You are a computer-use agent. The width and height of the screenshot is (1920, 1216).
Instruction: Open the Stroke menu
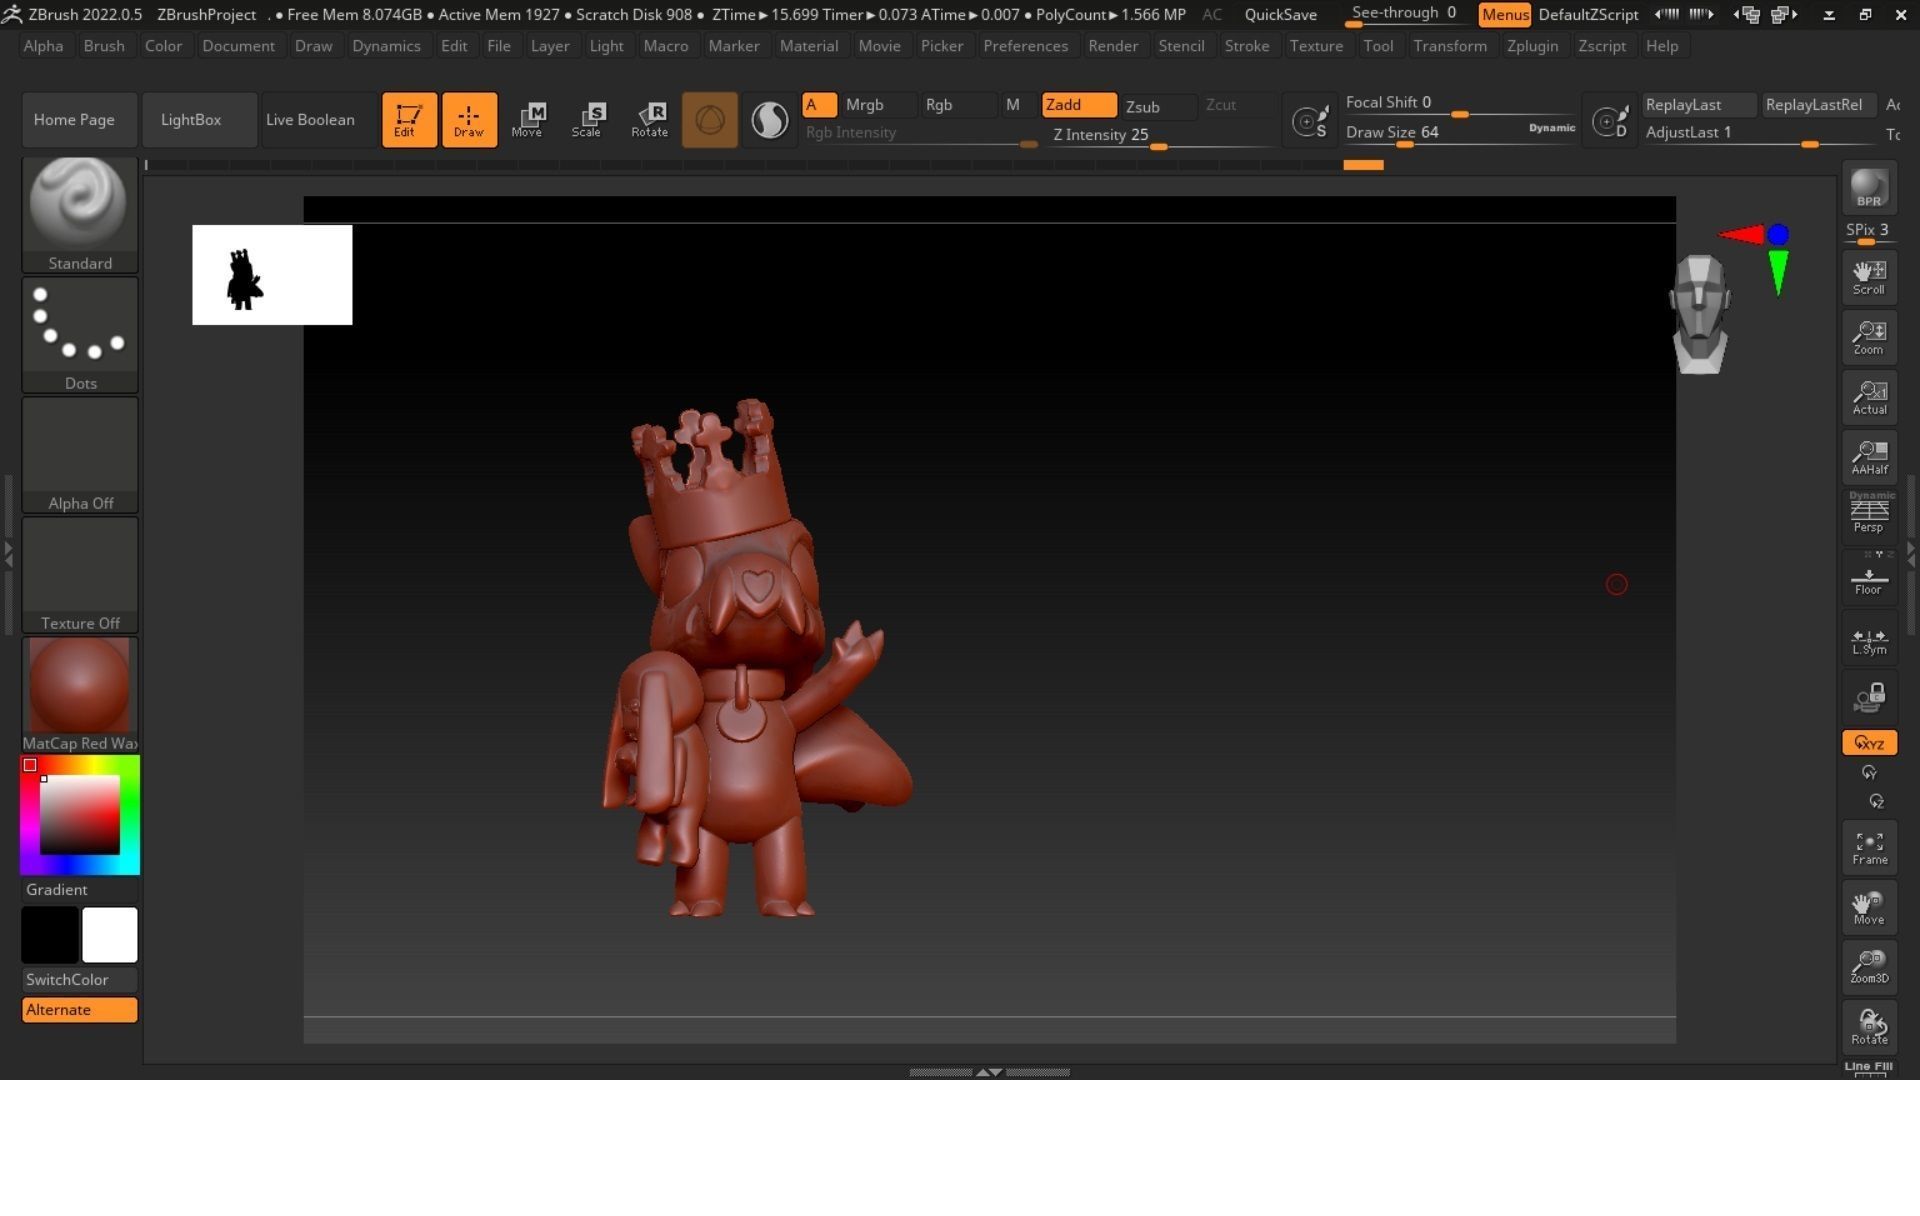tap(1246, 46)
